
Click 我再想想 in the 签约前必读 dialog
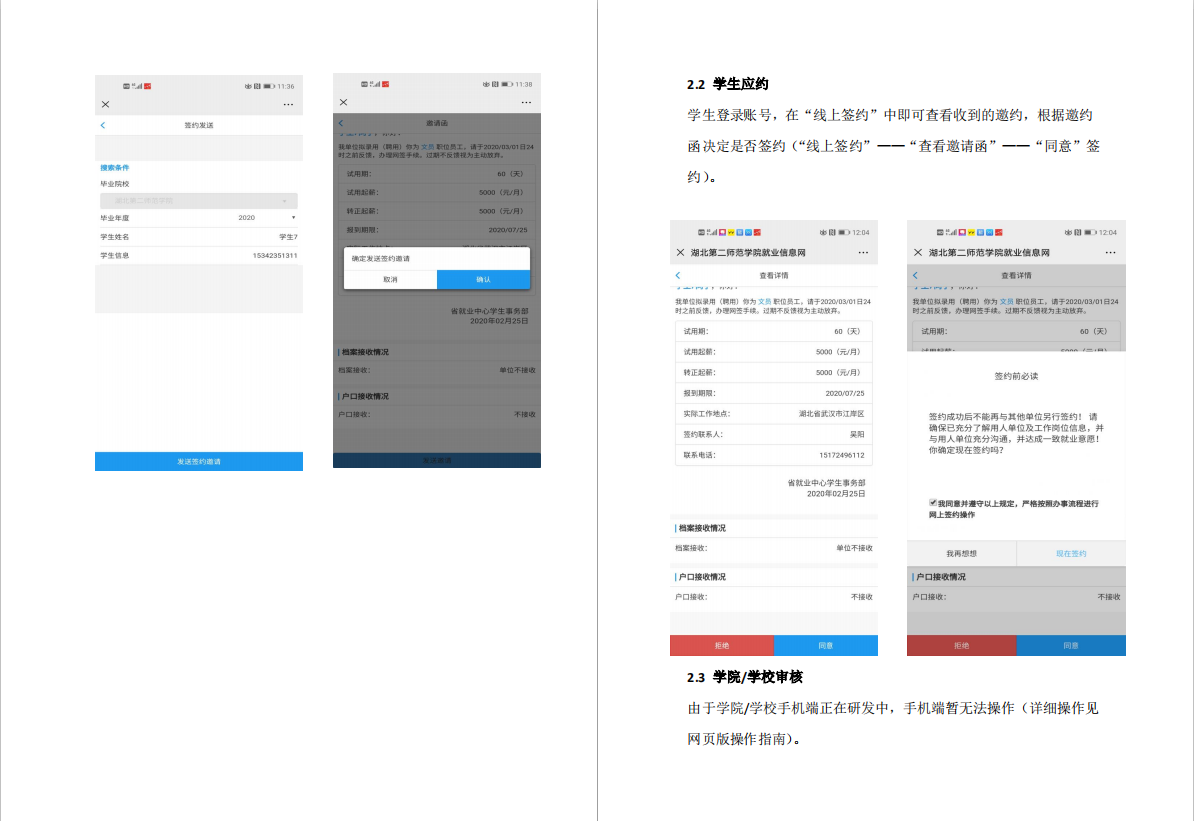[962, 554]
